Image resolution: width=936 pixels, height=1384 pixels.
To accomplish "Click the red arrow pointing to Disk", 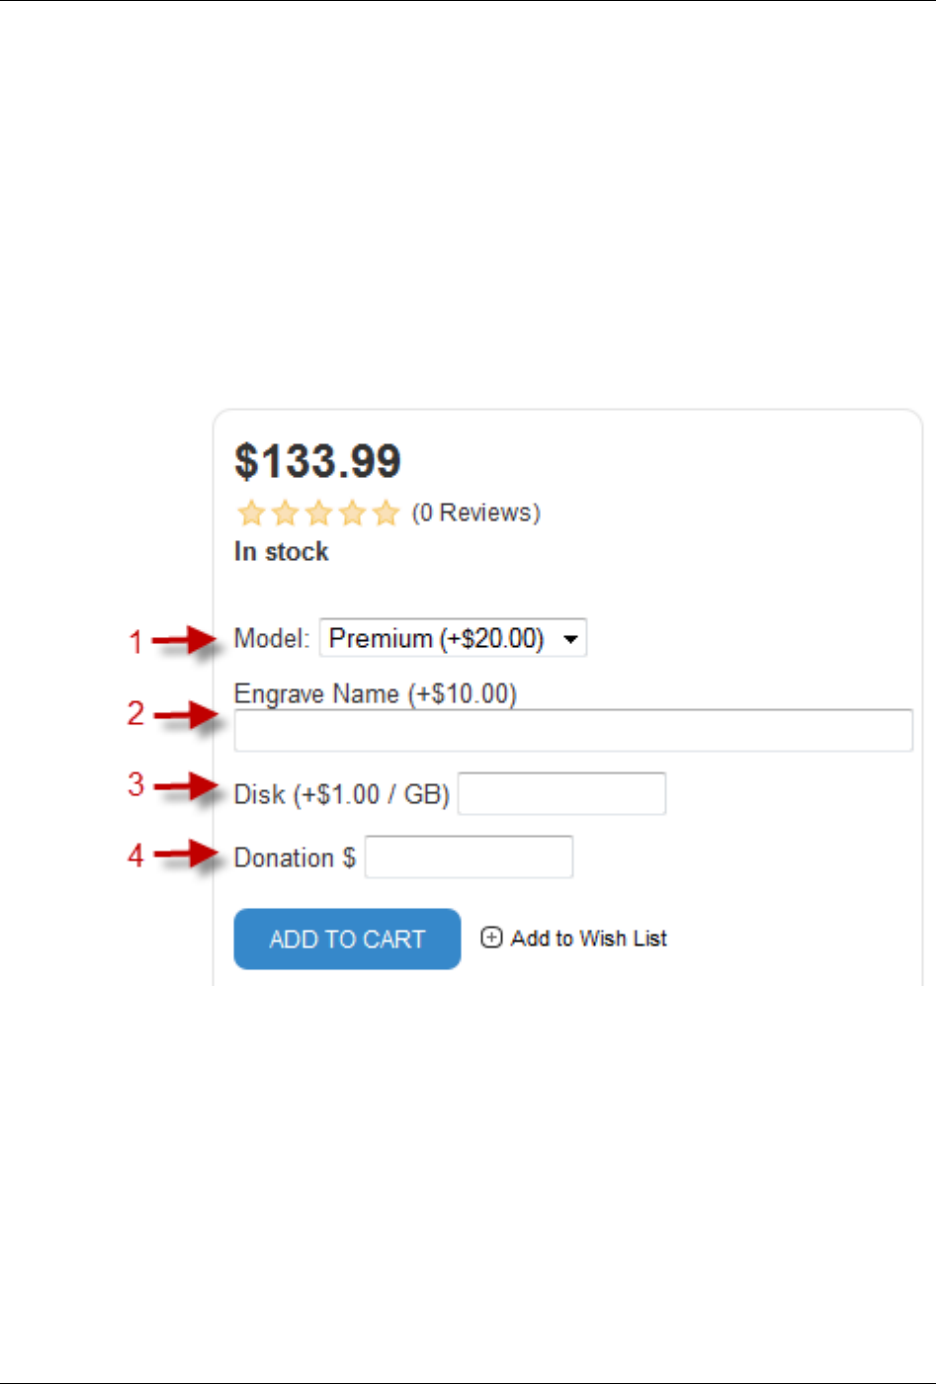I will (x=188, y=786).
